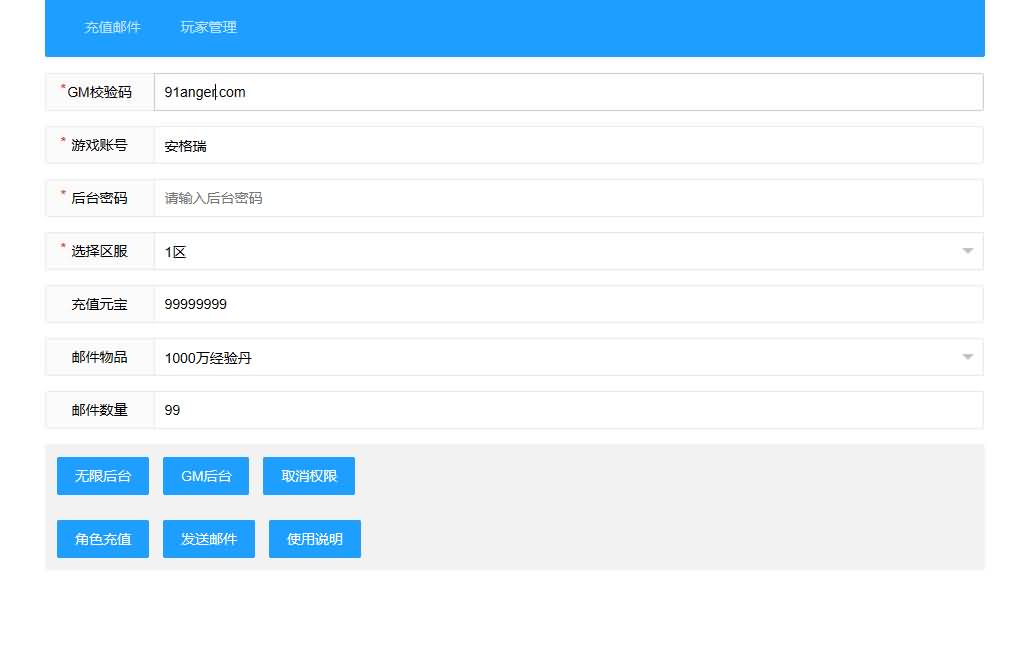
Task: Click the GM校验码 field label
Action: (99, 92)
